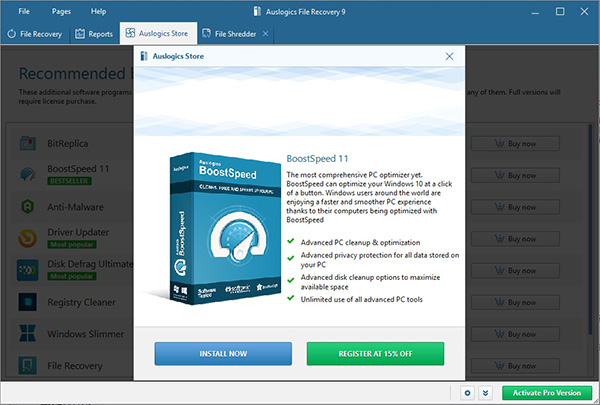This screenshot has height=405, width=600.
Task: Click the File Recovery tab power icon
Action: pyautogui.click(x=12, y=34)
